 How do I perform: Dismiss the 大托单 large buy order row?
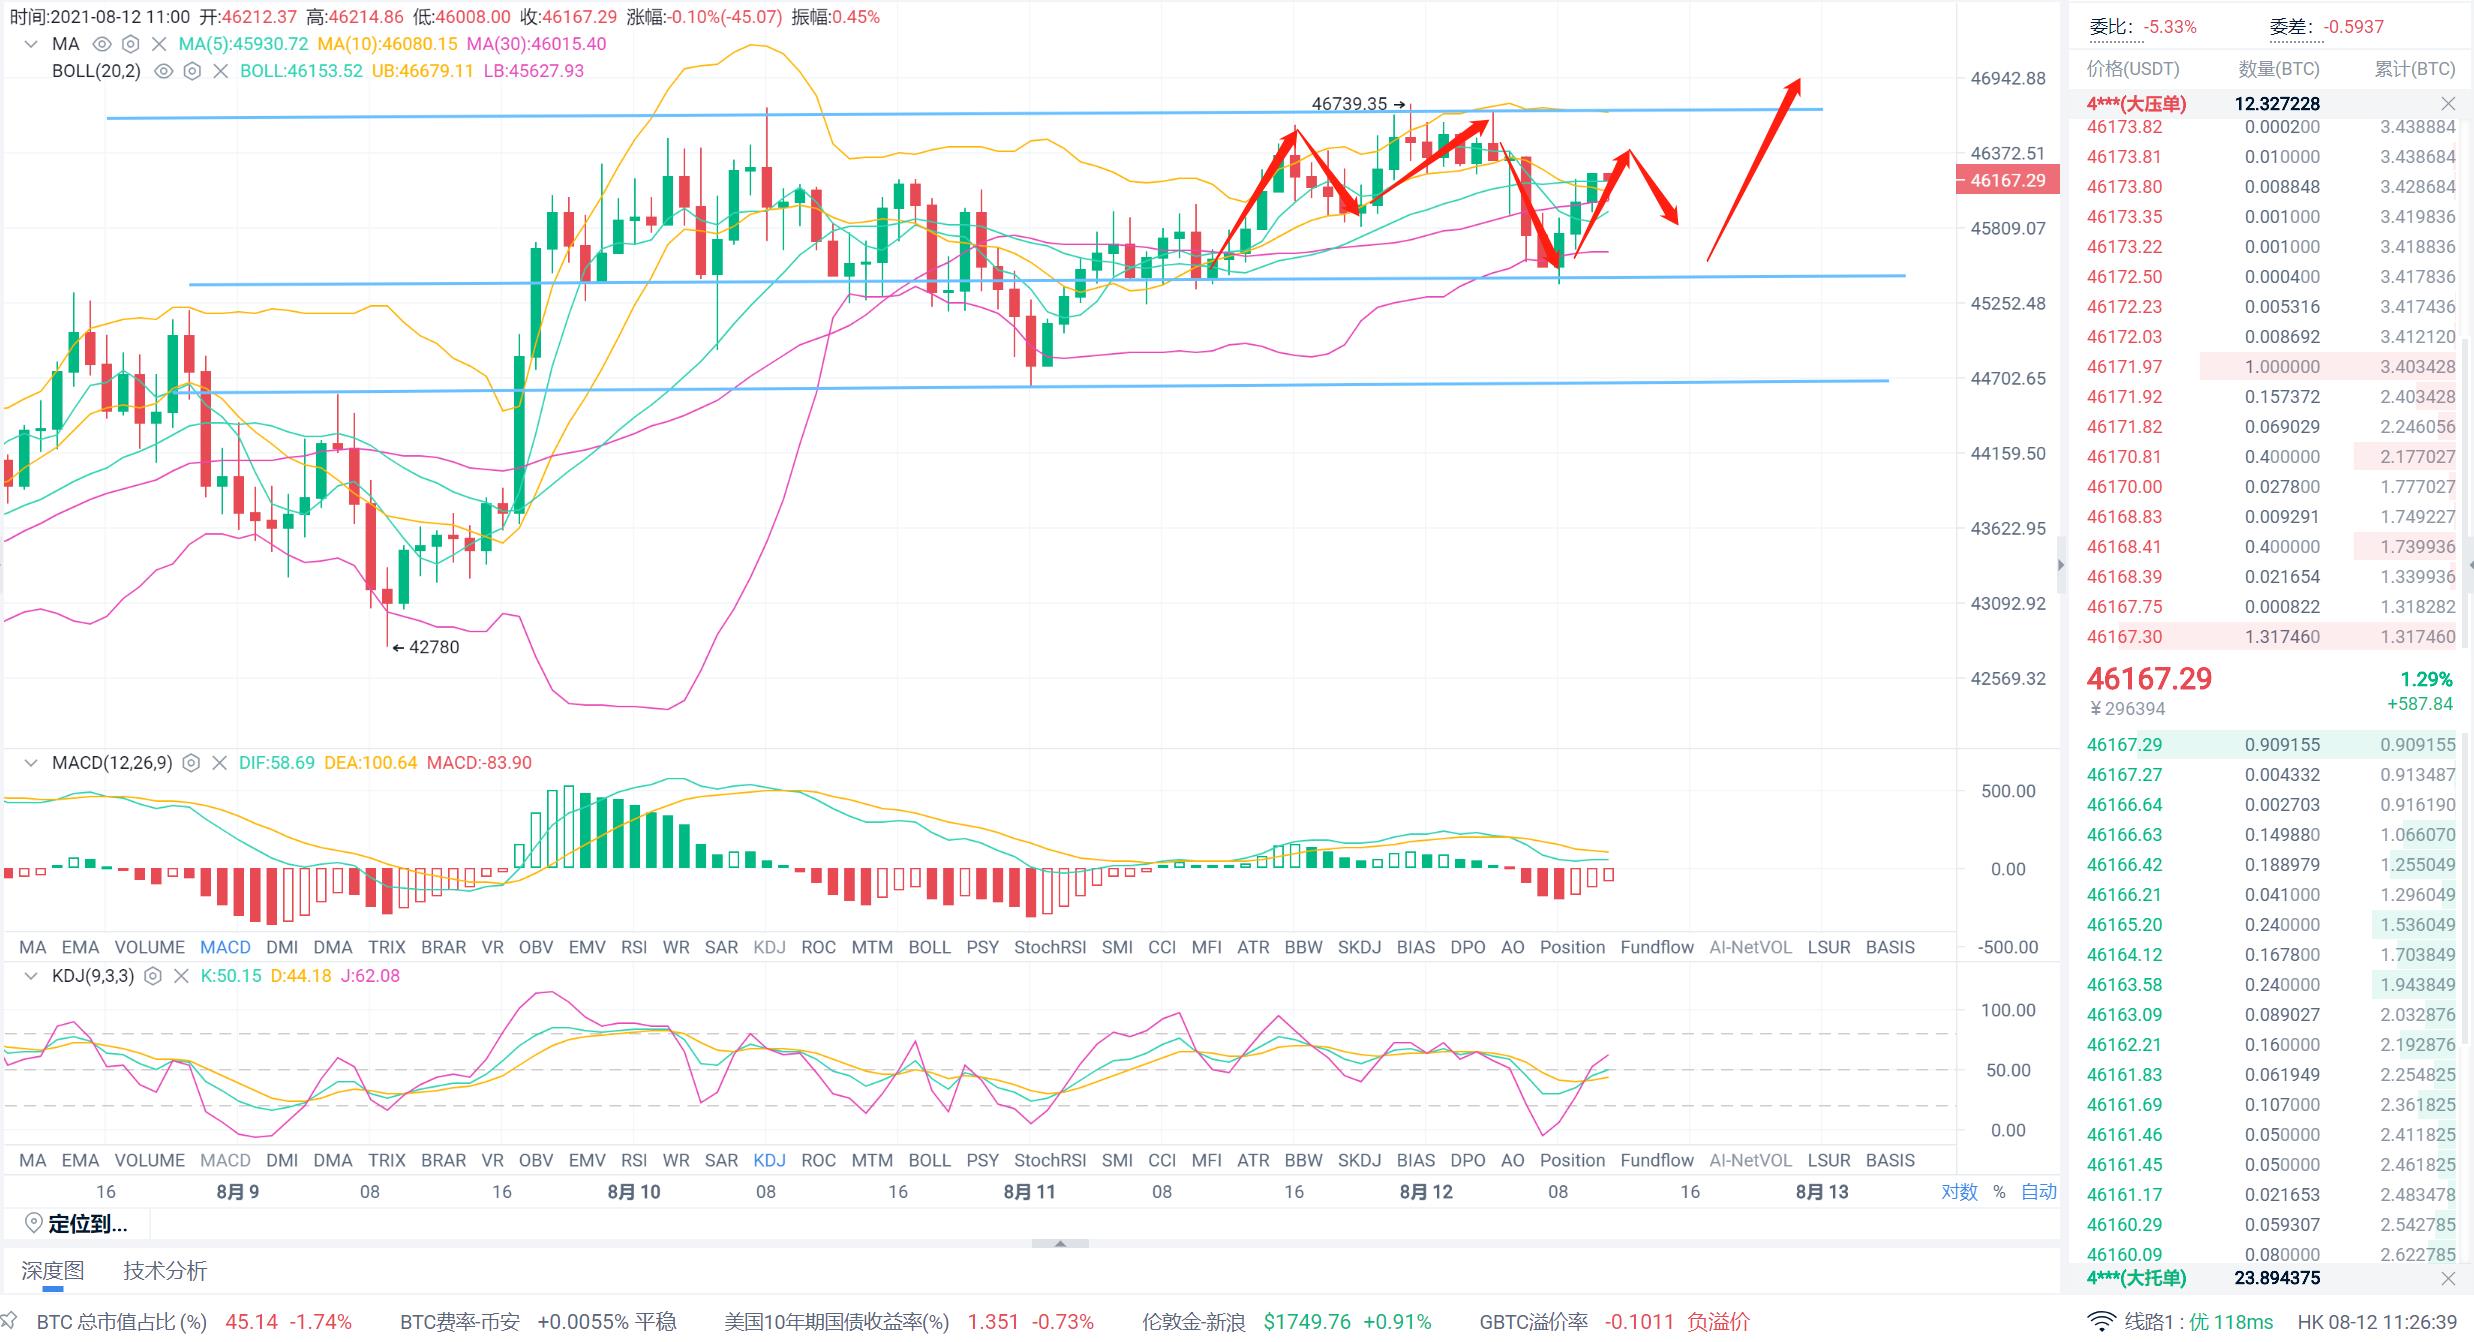(x=2448, y=1278)
